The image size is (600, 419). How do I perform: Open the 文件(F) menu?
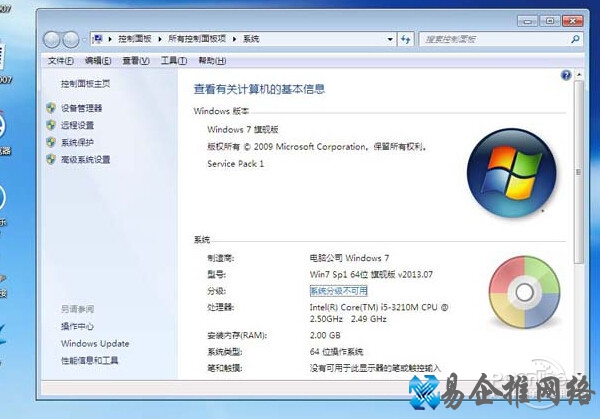tap(60, 61)
